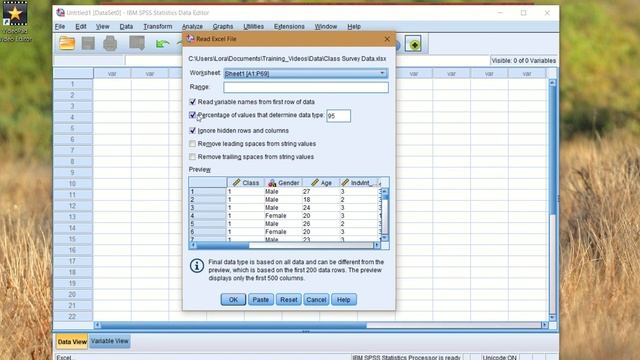
Task: Click the SPSS icon in main title bar
Action: (x=60, y=13)
